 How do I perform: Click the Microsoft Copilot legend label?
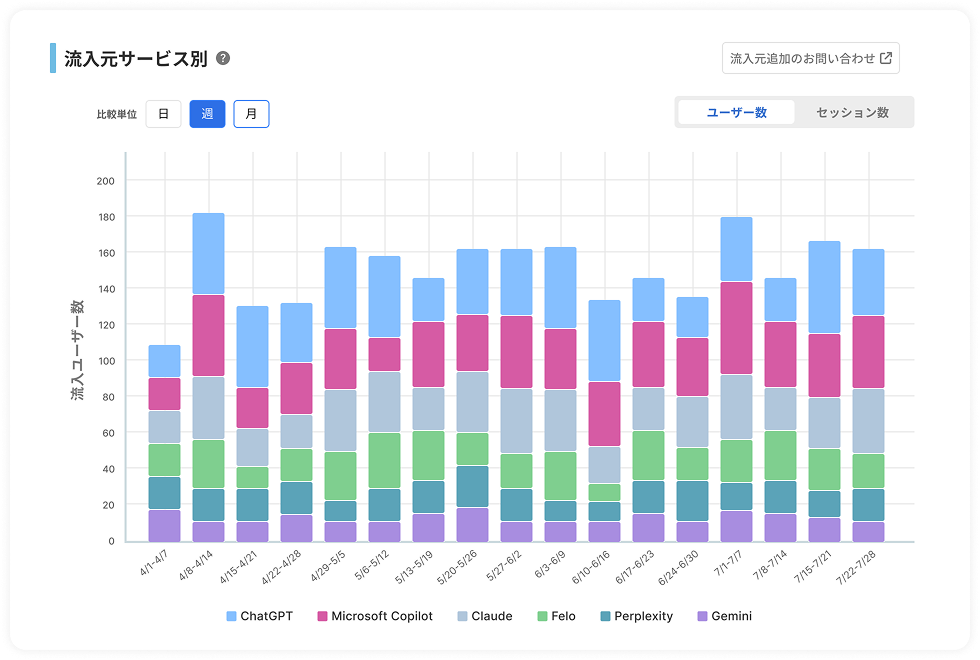[382, 616]
